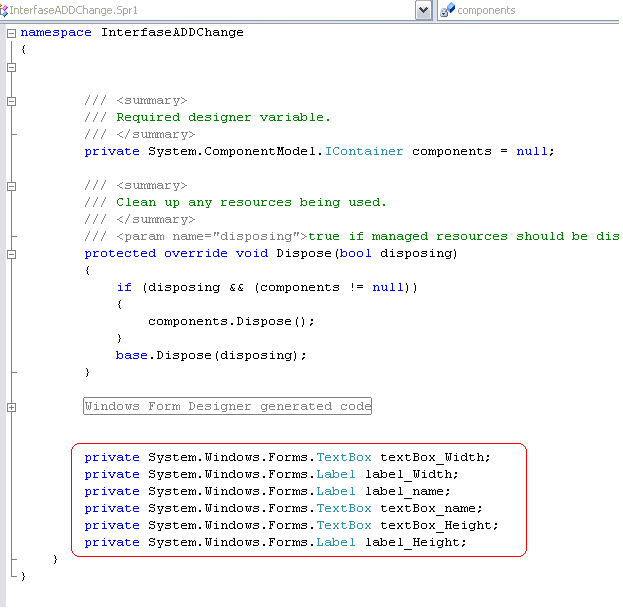623x610 pixels.
Task: Click the 'textBox_Height' field declaration
Action: coord(291,525)
